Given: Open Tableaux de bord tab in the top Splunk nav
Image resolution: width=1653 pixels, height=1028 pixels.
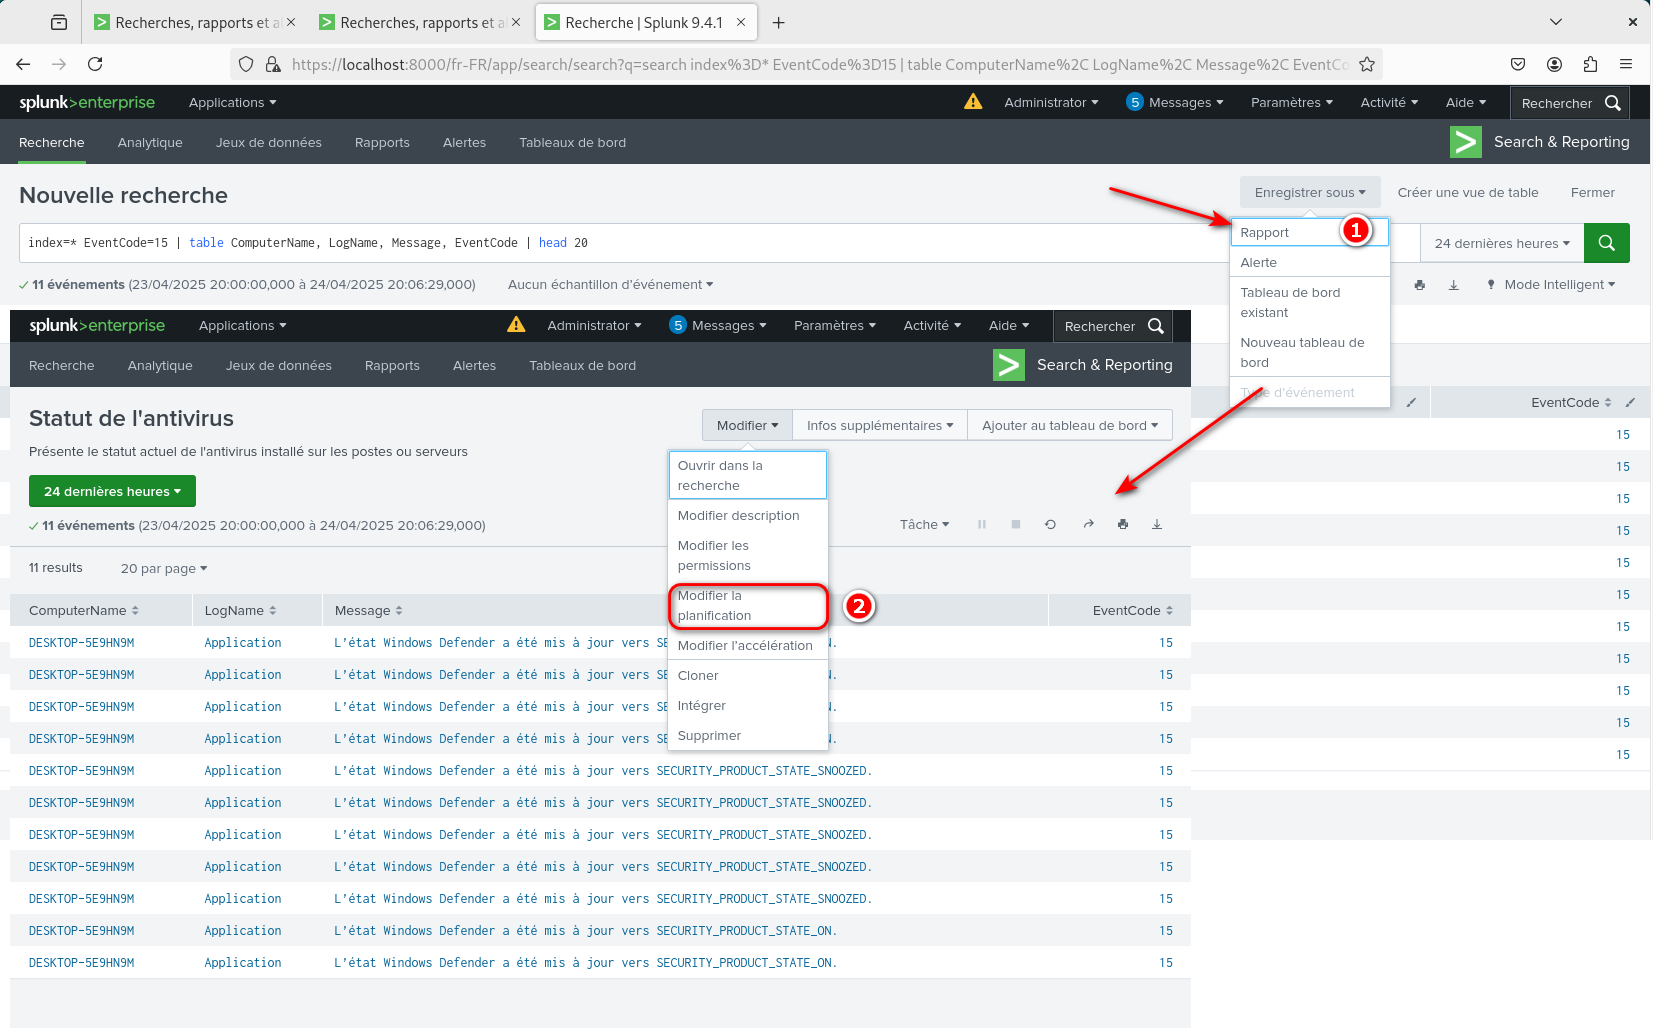Looking at the screenshot, I should point(572,142).
